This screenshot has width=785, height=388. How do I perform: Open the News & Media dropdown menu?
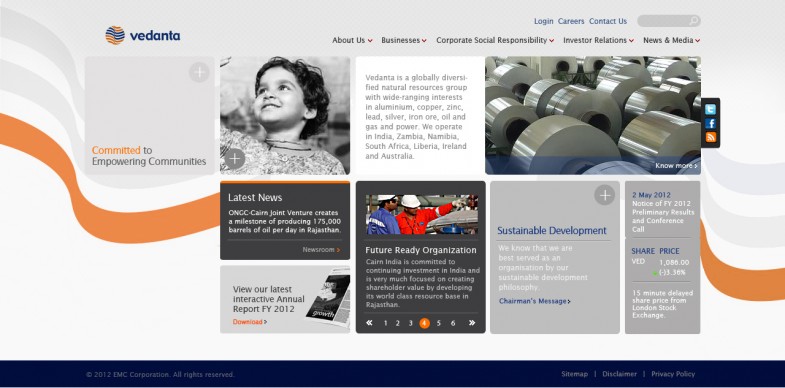(x=671, y=40)
